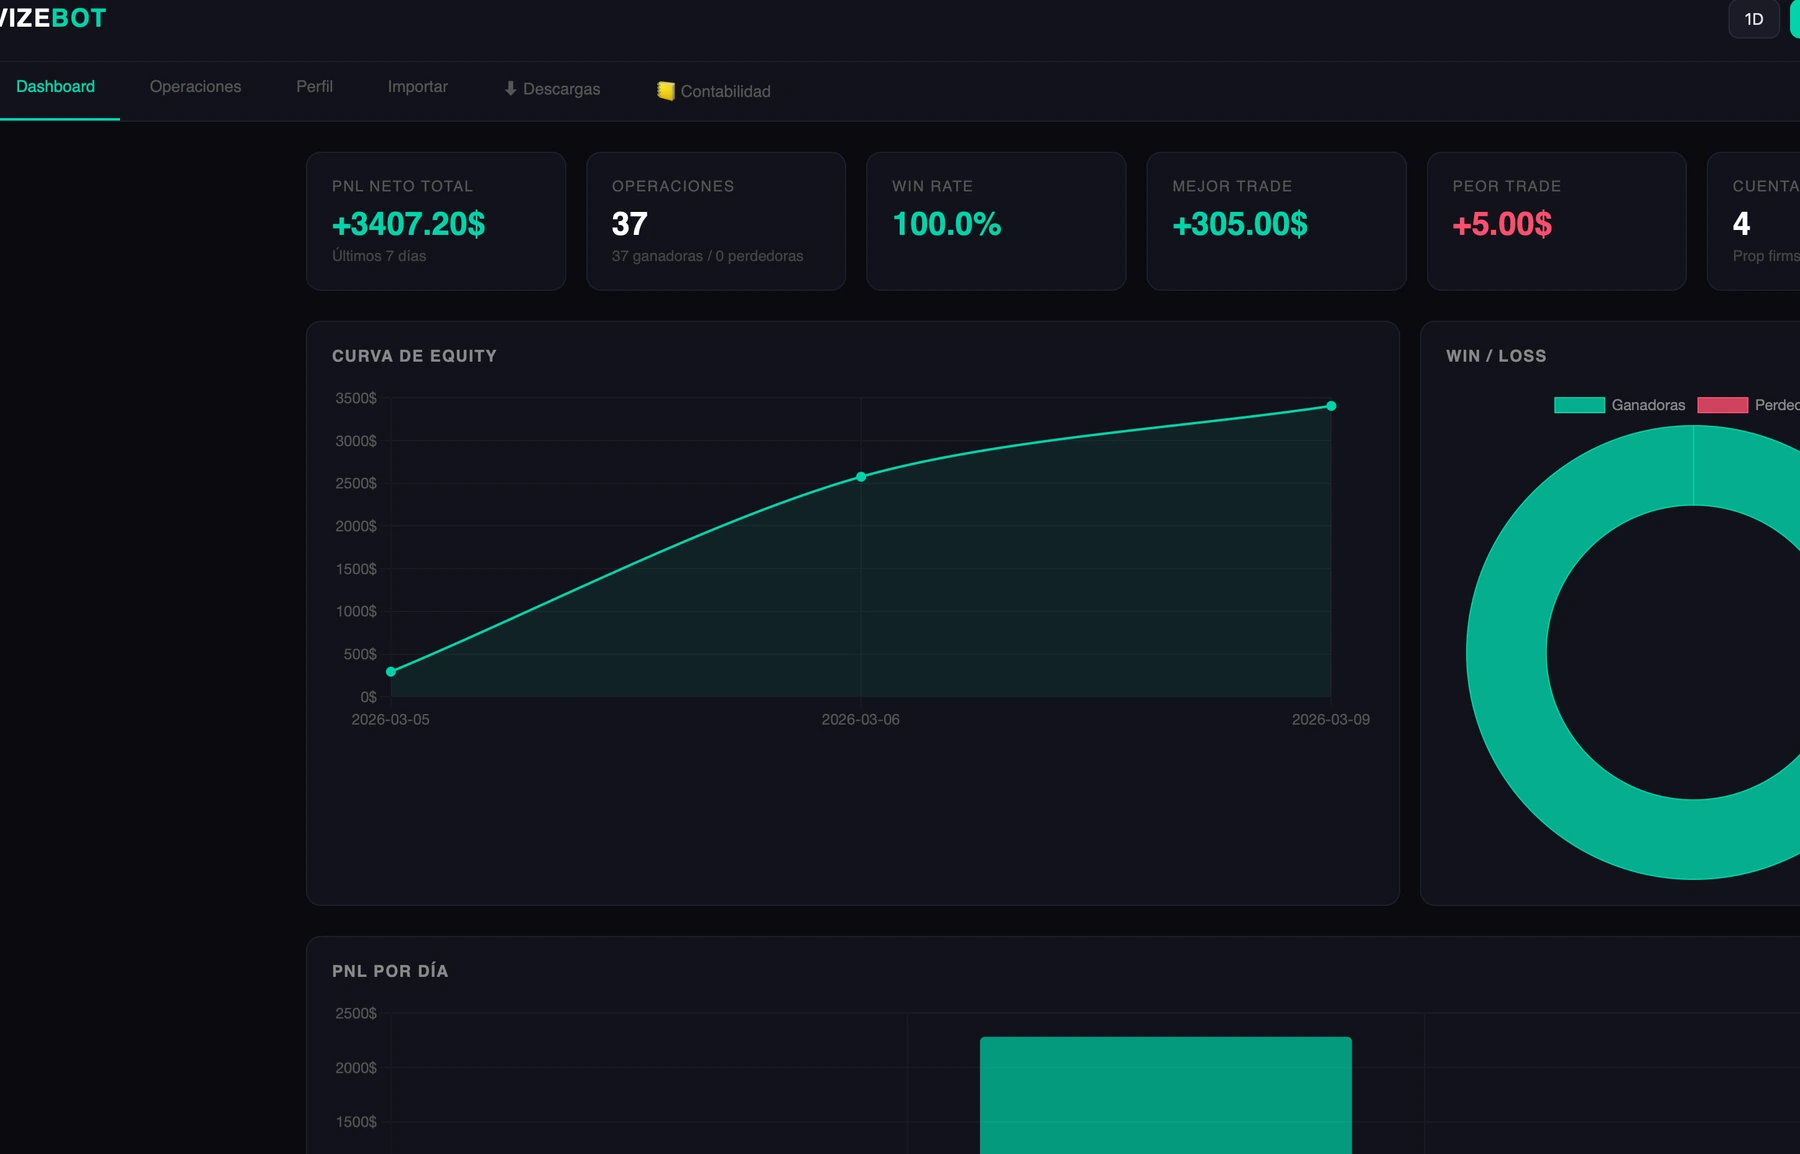Click the 2026-03-06 date axis label
This screenshot has height=1154, width=1800.
coord(861,720)
